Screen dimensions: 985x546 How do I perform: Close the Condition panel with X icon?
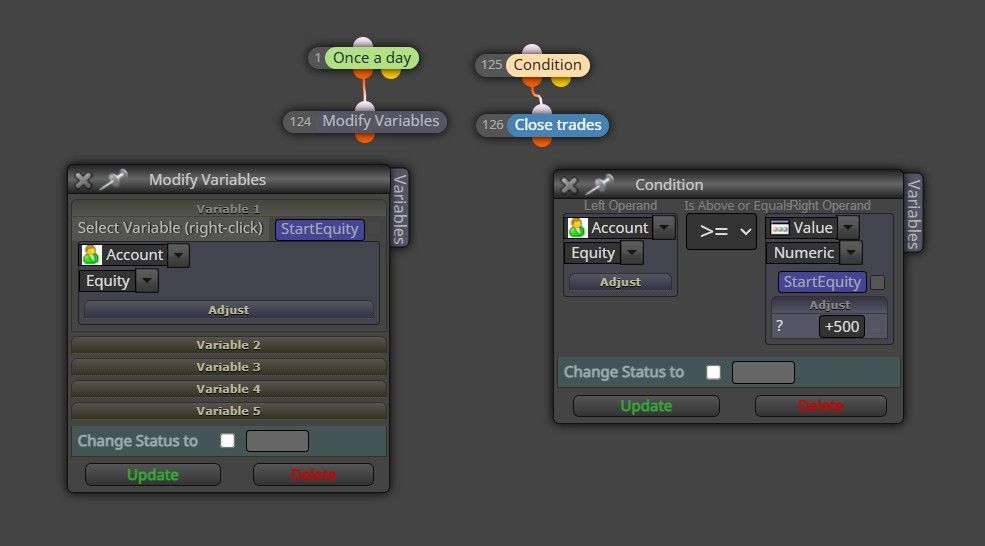click(x=569, y=185)
